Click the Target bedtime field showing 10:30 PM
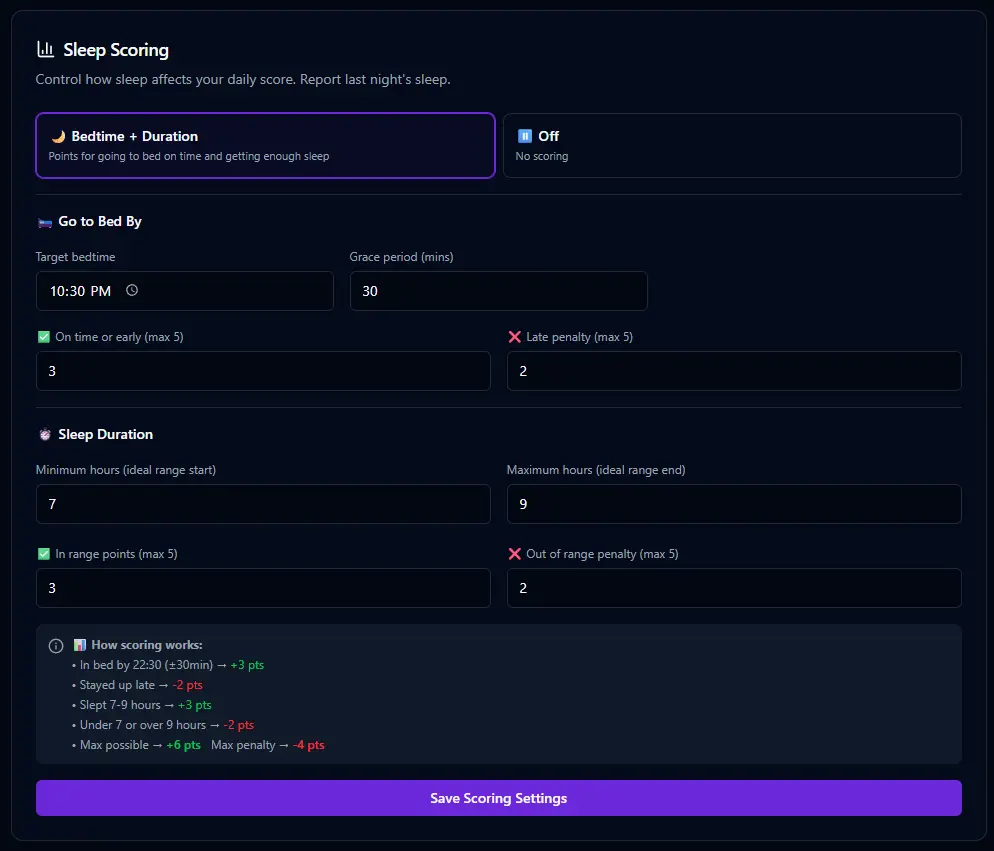 [185, 291]
